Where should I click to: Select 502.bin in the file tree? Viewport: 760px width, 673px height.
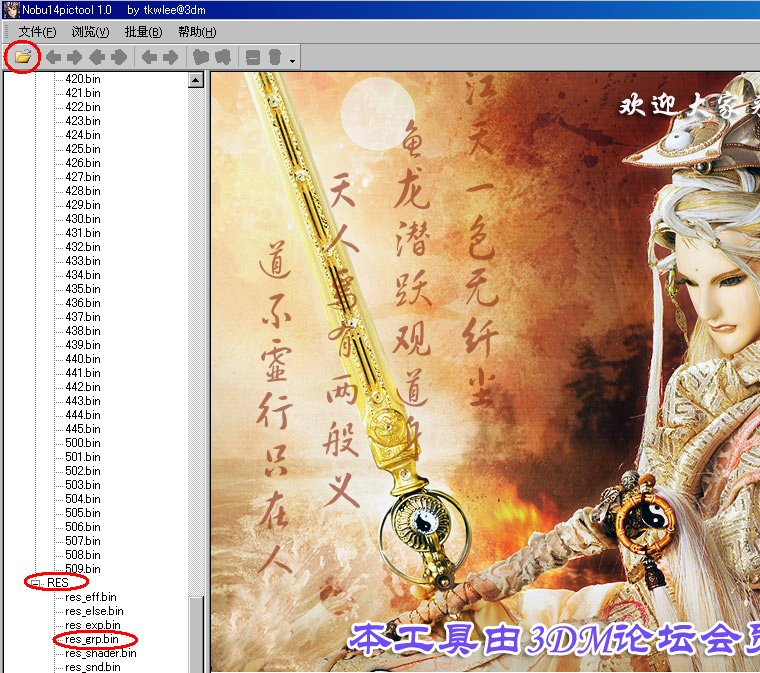(83, 471)
